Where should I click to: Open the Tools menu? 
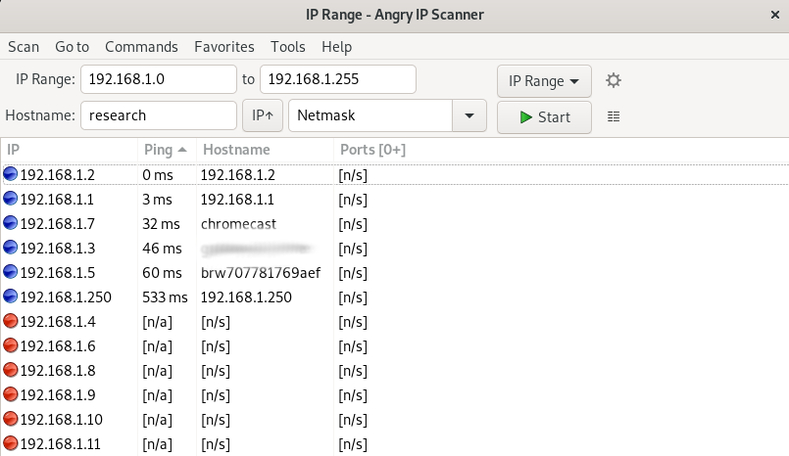pyautogui.click(x=288, y=47)
